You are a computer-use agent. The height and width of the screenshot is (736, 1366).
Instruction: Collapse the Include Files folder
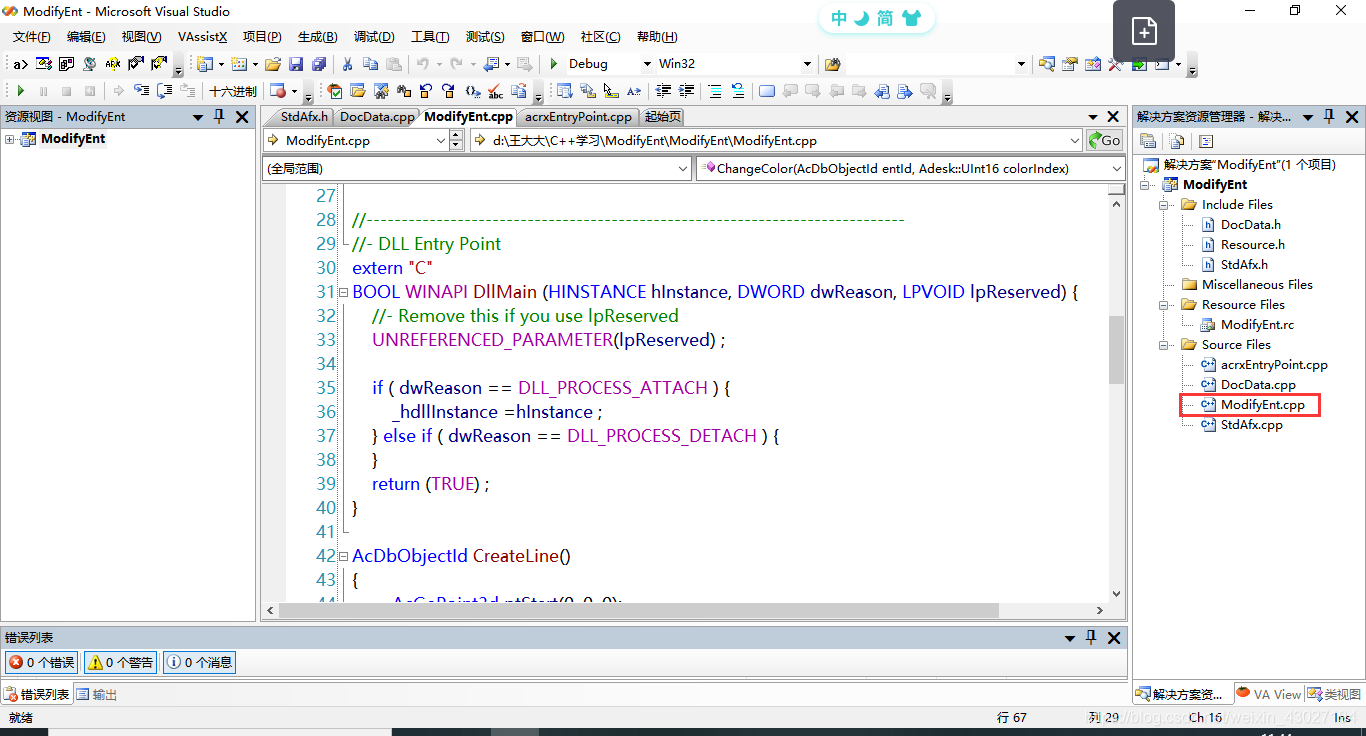pyautogui.click(x=1164, y=205)
